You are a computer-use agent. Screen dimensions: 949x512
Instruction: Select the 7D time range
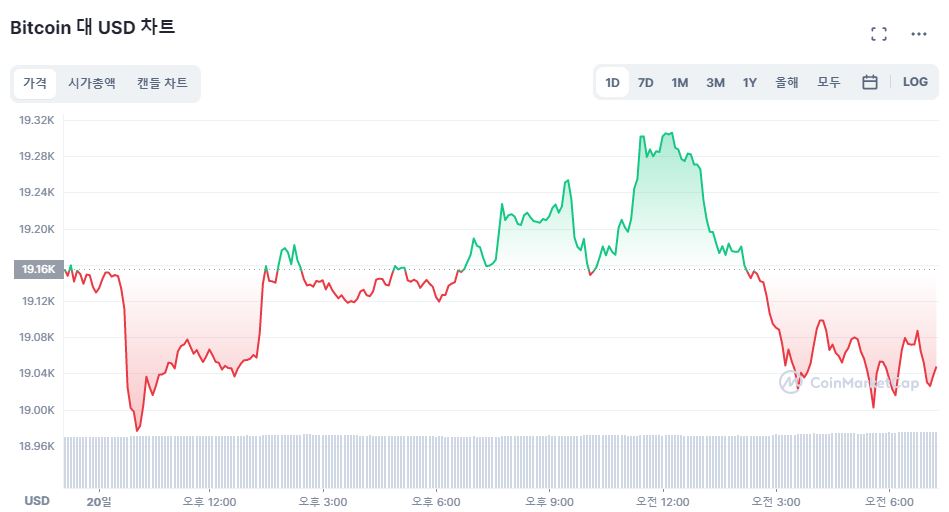tap(646, 82)
